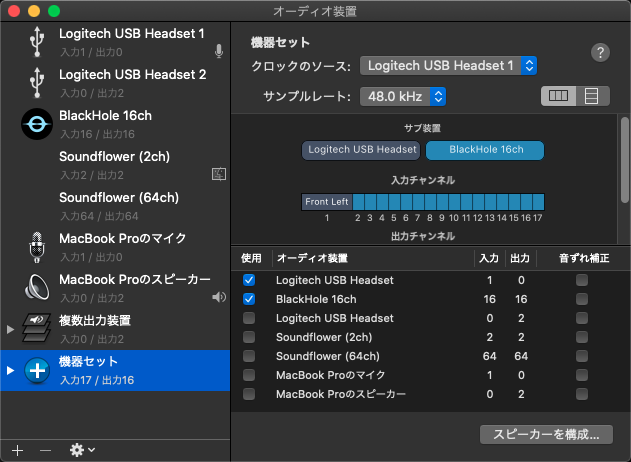Click the right-side vertical scrollbar
This screenshot has height=462, width=631.
[x=625, y=160]
